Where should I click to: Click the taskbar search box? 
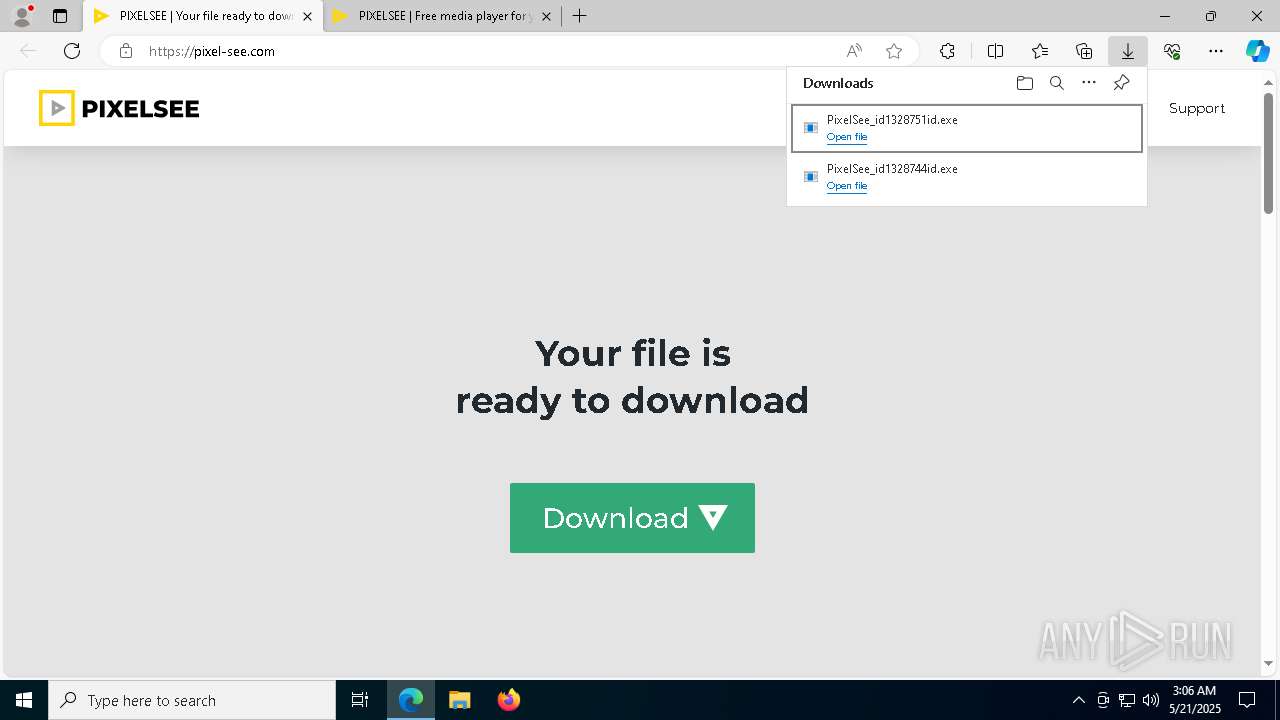tap(192, 700)
